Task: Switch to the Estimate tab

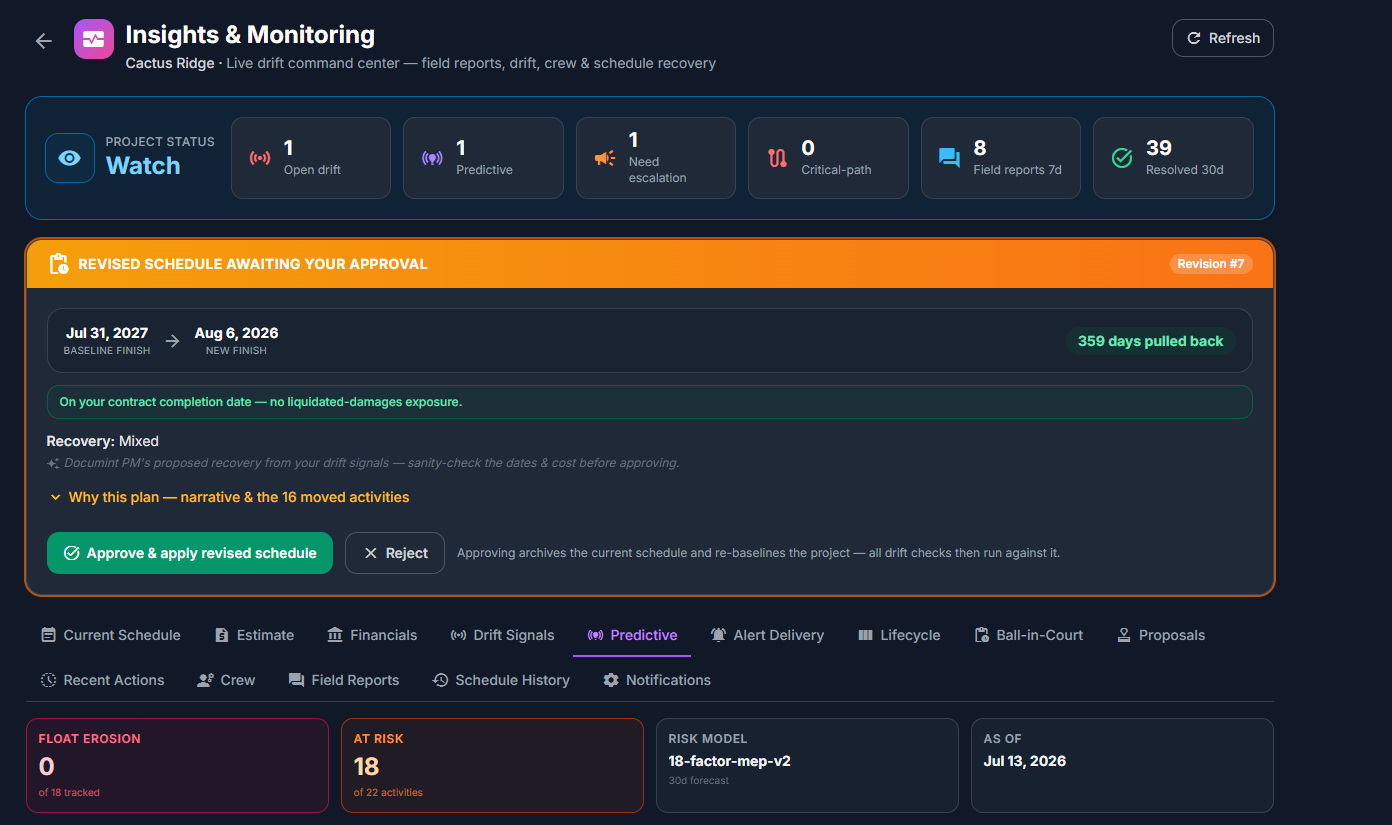Action: pyautogui.click(x=255, y=635)
